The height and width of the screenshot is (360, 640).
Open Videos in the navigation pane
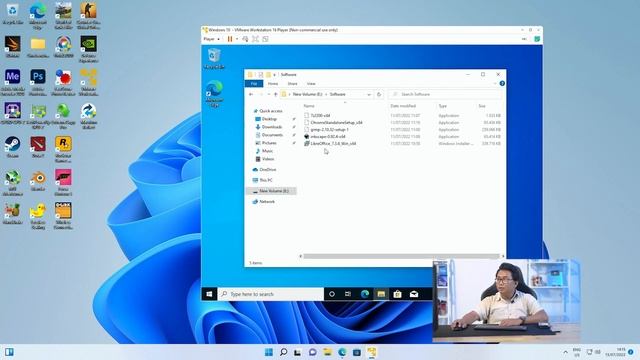point(268,159)
